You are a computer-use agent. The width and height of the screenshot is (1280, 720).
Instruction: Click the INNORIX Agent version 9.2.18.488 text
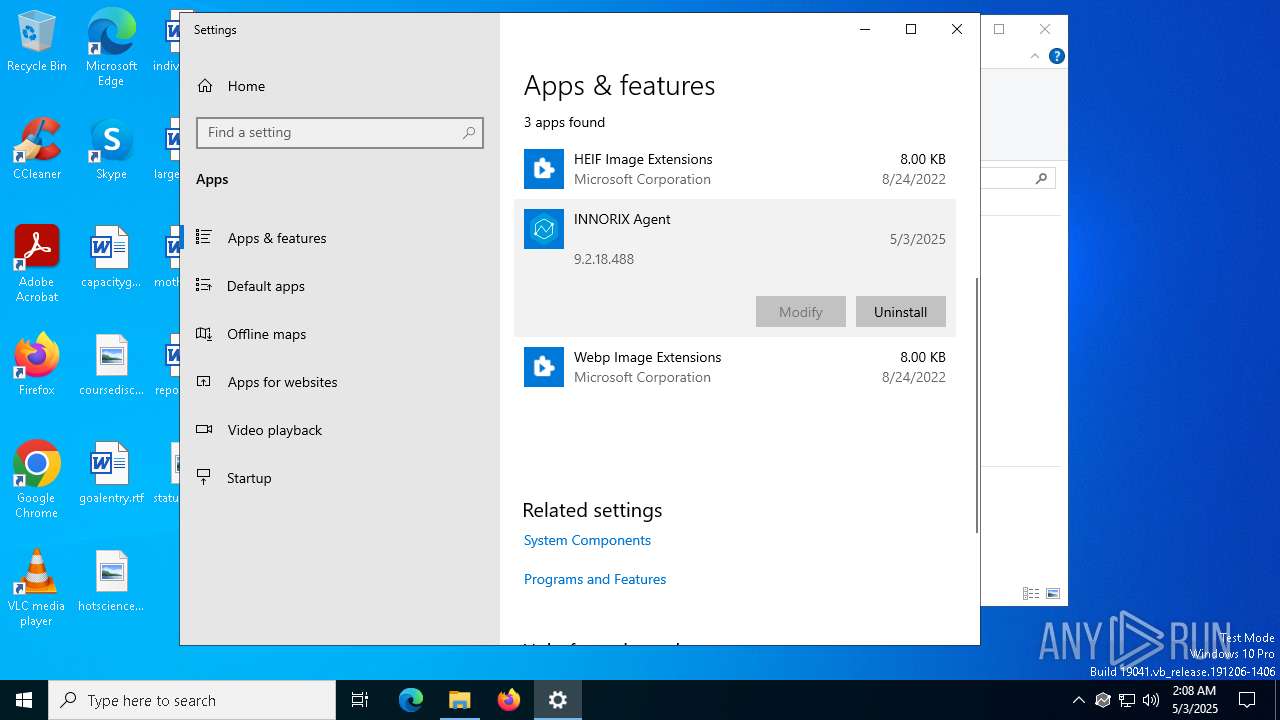tap(604, 259)
